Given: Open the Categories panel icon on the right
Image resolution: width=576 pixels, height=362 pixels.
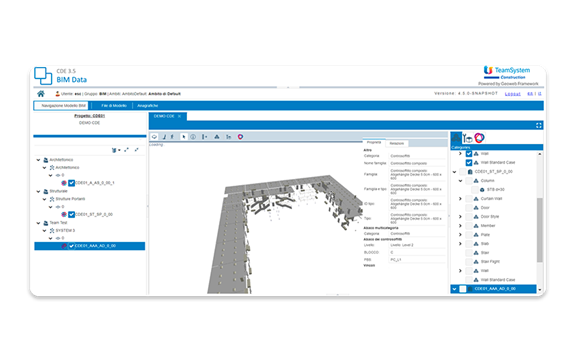Looking at the screenshot, I should coord(456,138).
